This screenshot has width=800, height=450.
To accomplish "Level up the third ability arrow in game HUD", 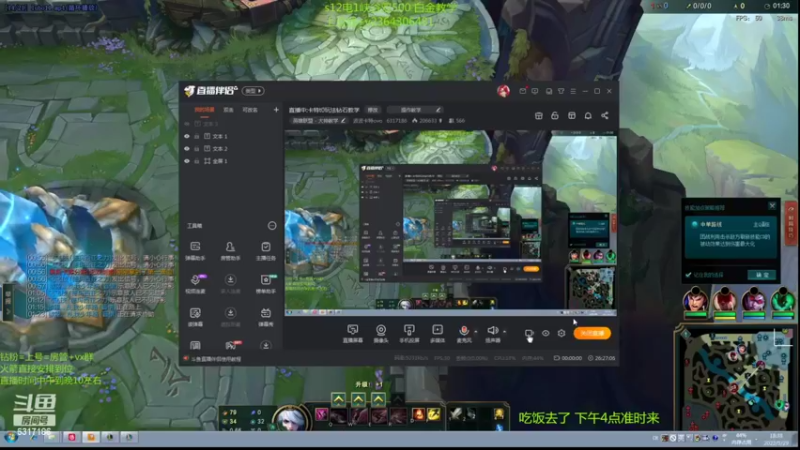I will point(378,399).
